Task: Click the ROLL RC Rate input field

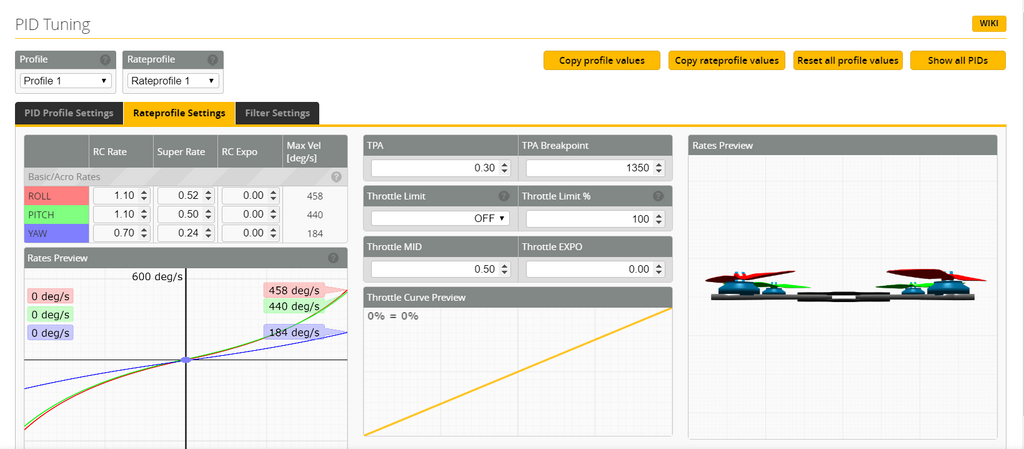Action: pyautogui.click(x=115, y=196)
